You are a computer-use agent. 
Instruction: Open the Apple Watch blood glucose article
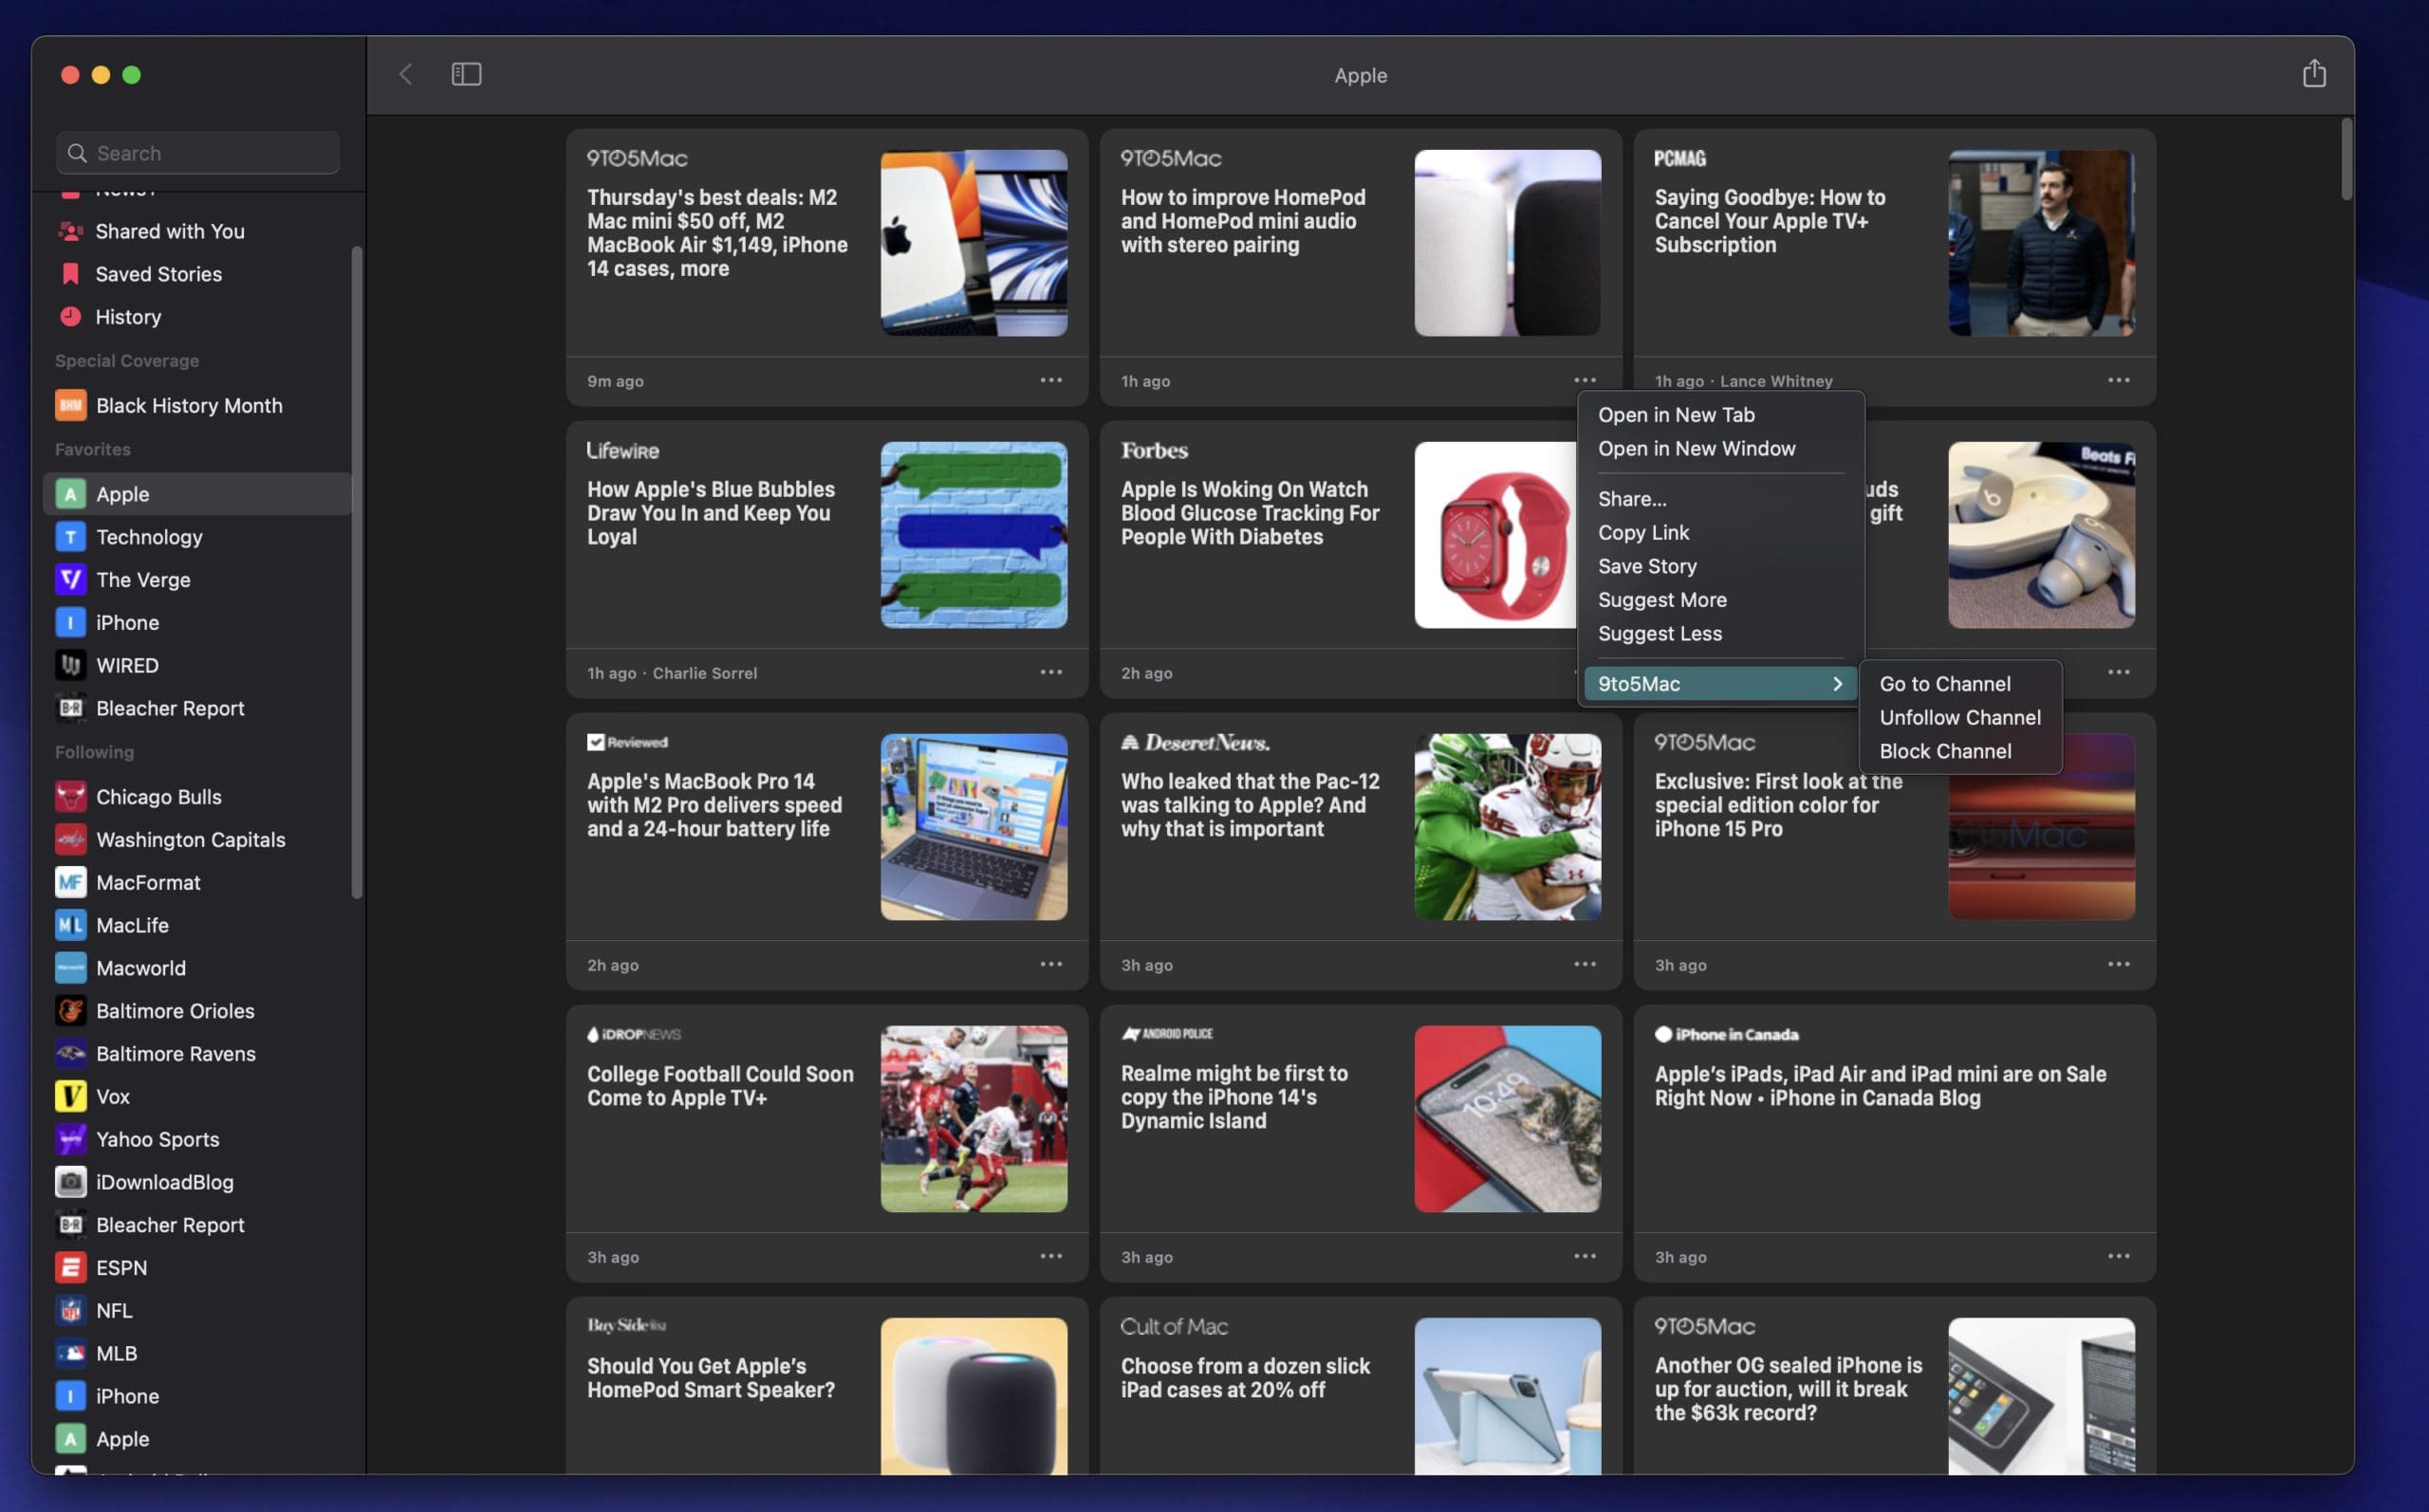point(1249,513)
